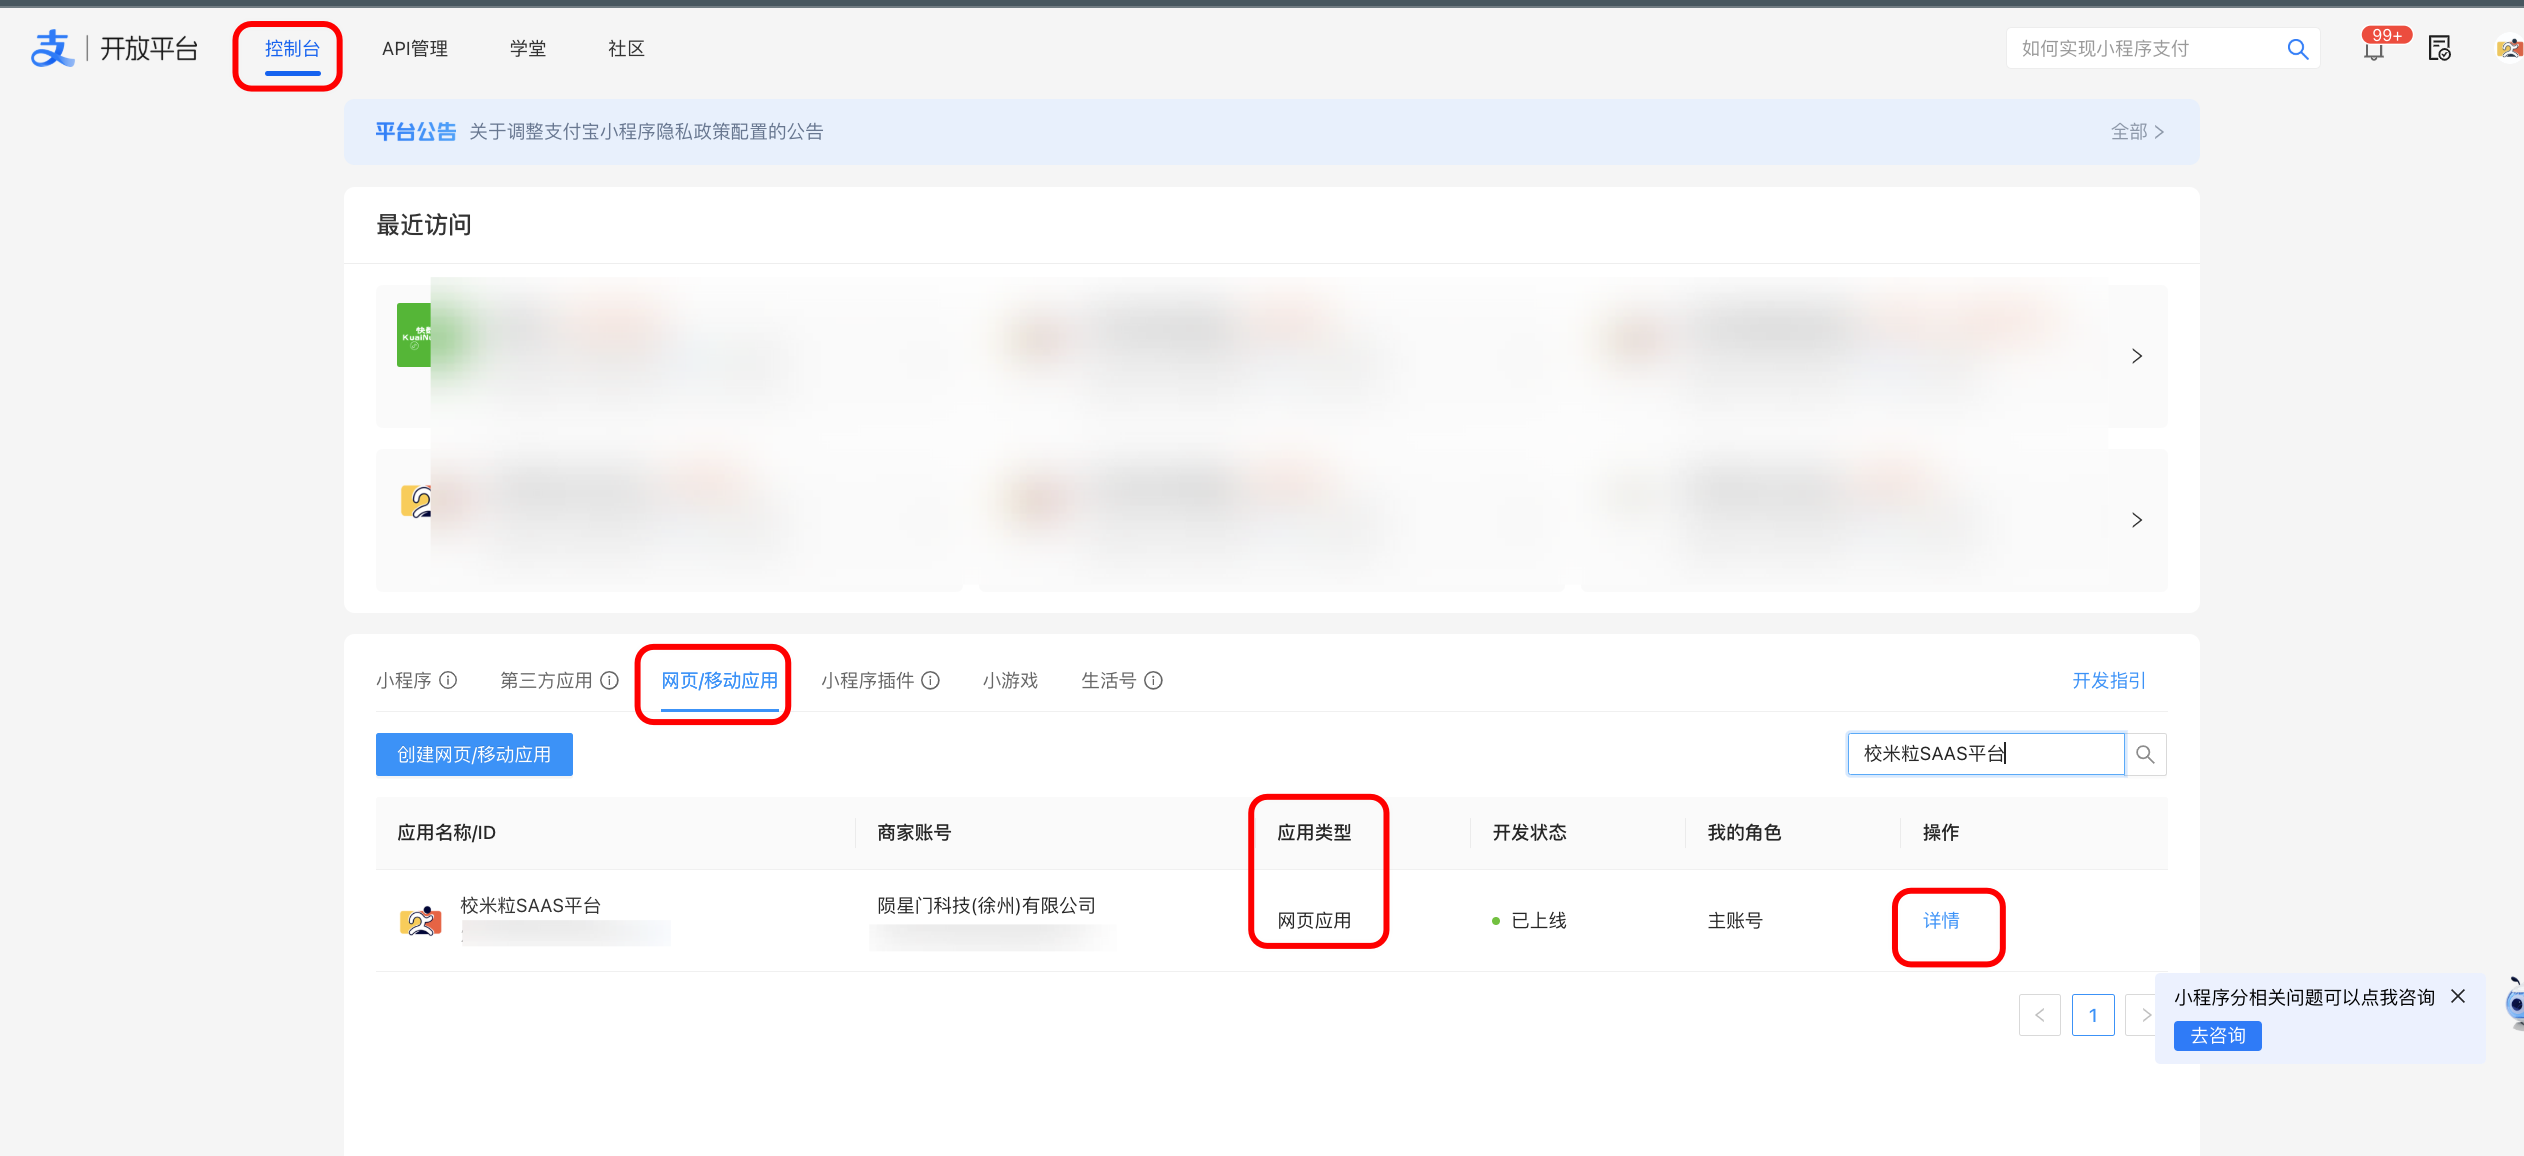This screenshot has width=2524, height=1156.
Task: Click the 创建网页/移动应用 button
Action: point(473,754)
